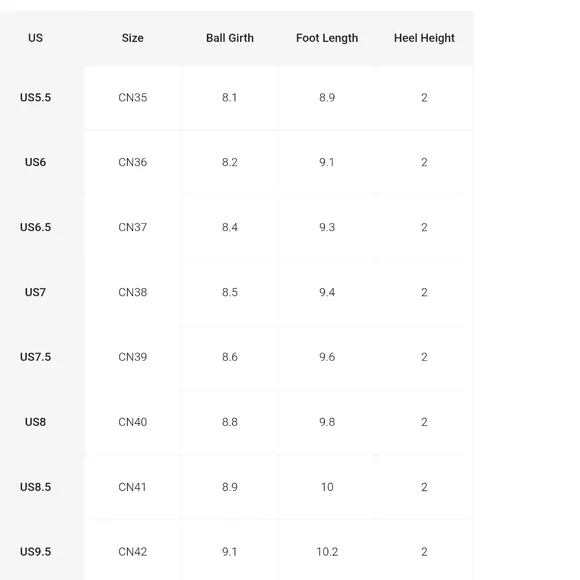Click the US6 row label
Image resolution: width=580 pixels, height=580 pixels.
tap(36, 162)
